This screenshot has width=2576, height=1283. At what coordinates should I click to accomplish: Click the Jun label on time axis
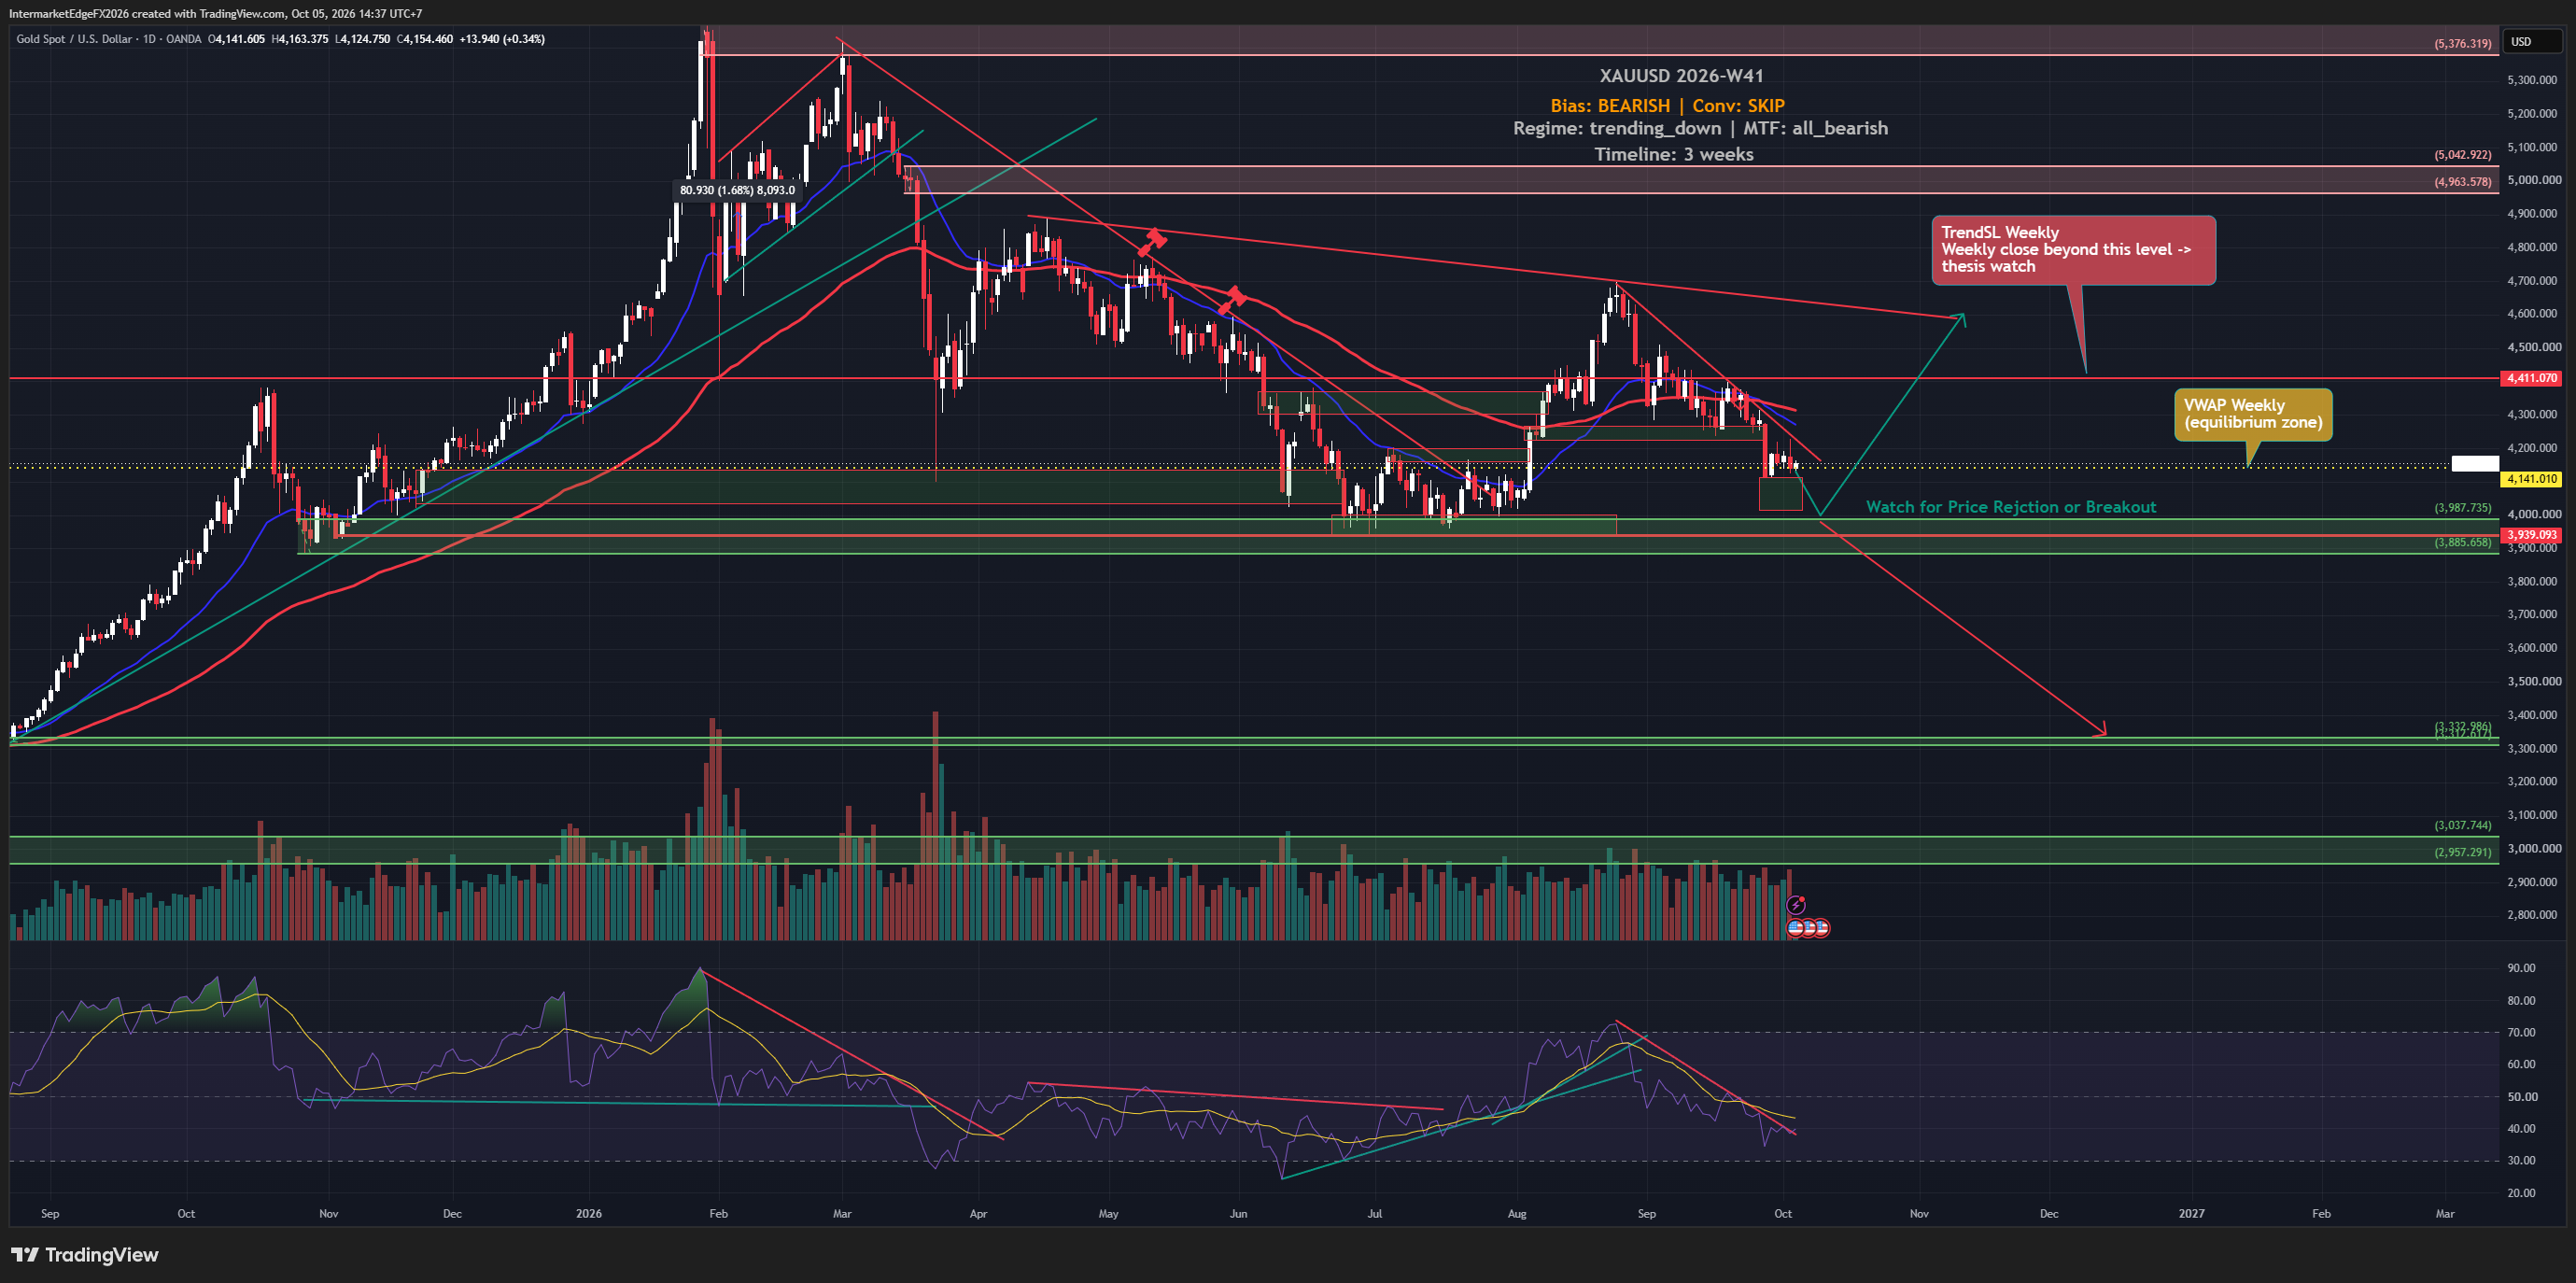point(1238,1214)
